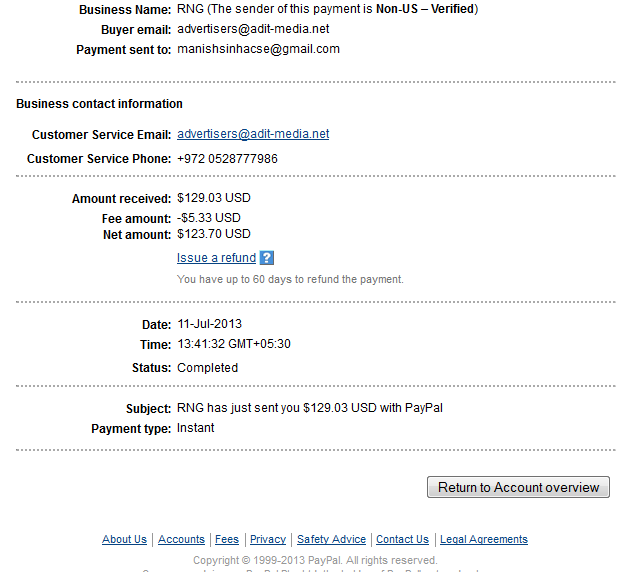Click the Business contact information heading
The image size is (631, 572).
pos(99,104)
